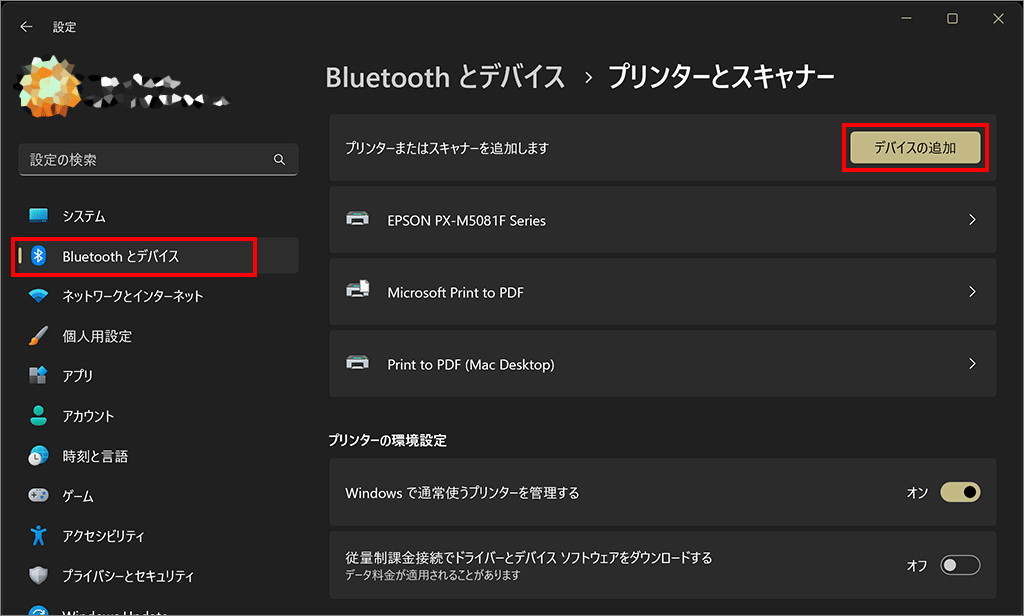Screen dimensions: 1024x616
Task: Click the プライバシーとセキュリティ shield icon
Action: tap(39, 575)
